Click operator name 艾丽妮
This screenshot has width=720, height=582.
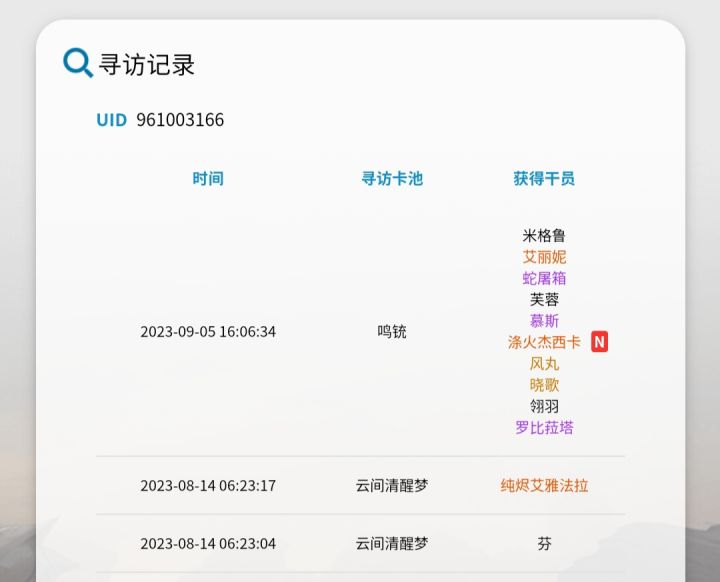pyautogui.click(x=544, y=257)
